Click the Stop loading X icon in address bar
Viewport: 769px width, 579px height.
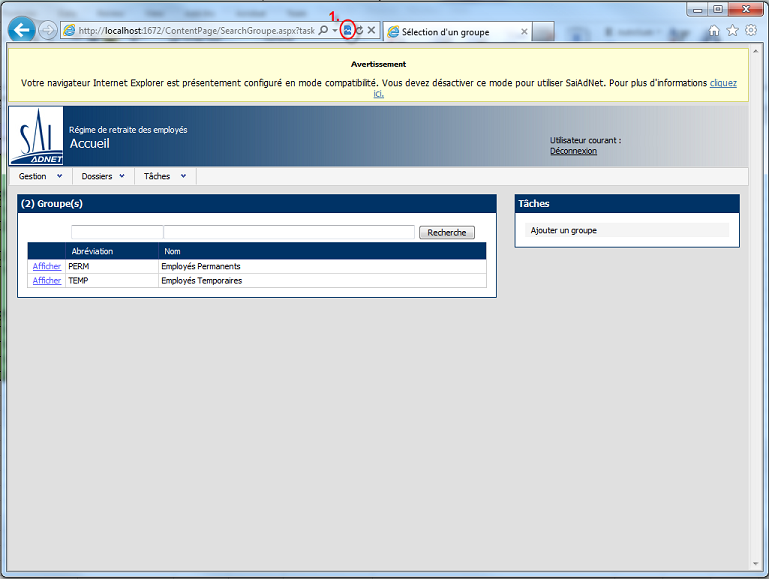[x=372, y=31]
